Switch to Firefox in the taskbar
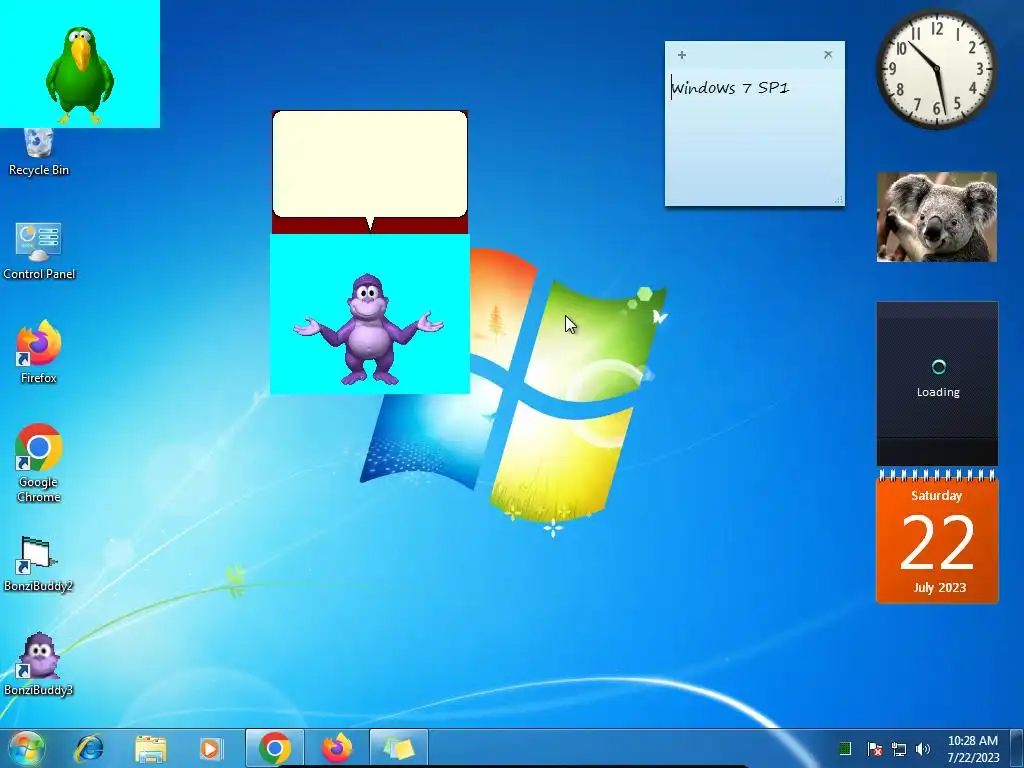The image size is (1024, 768). (x=337, y=748)
